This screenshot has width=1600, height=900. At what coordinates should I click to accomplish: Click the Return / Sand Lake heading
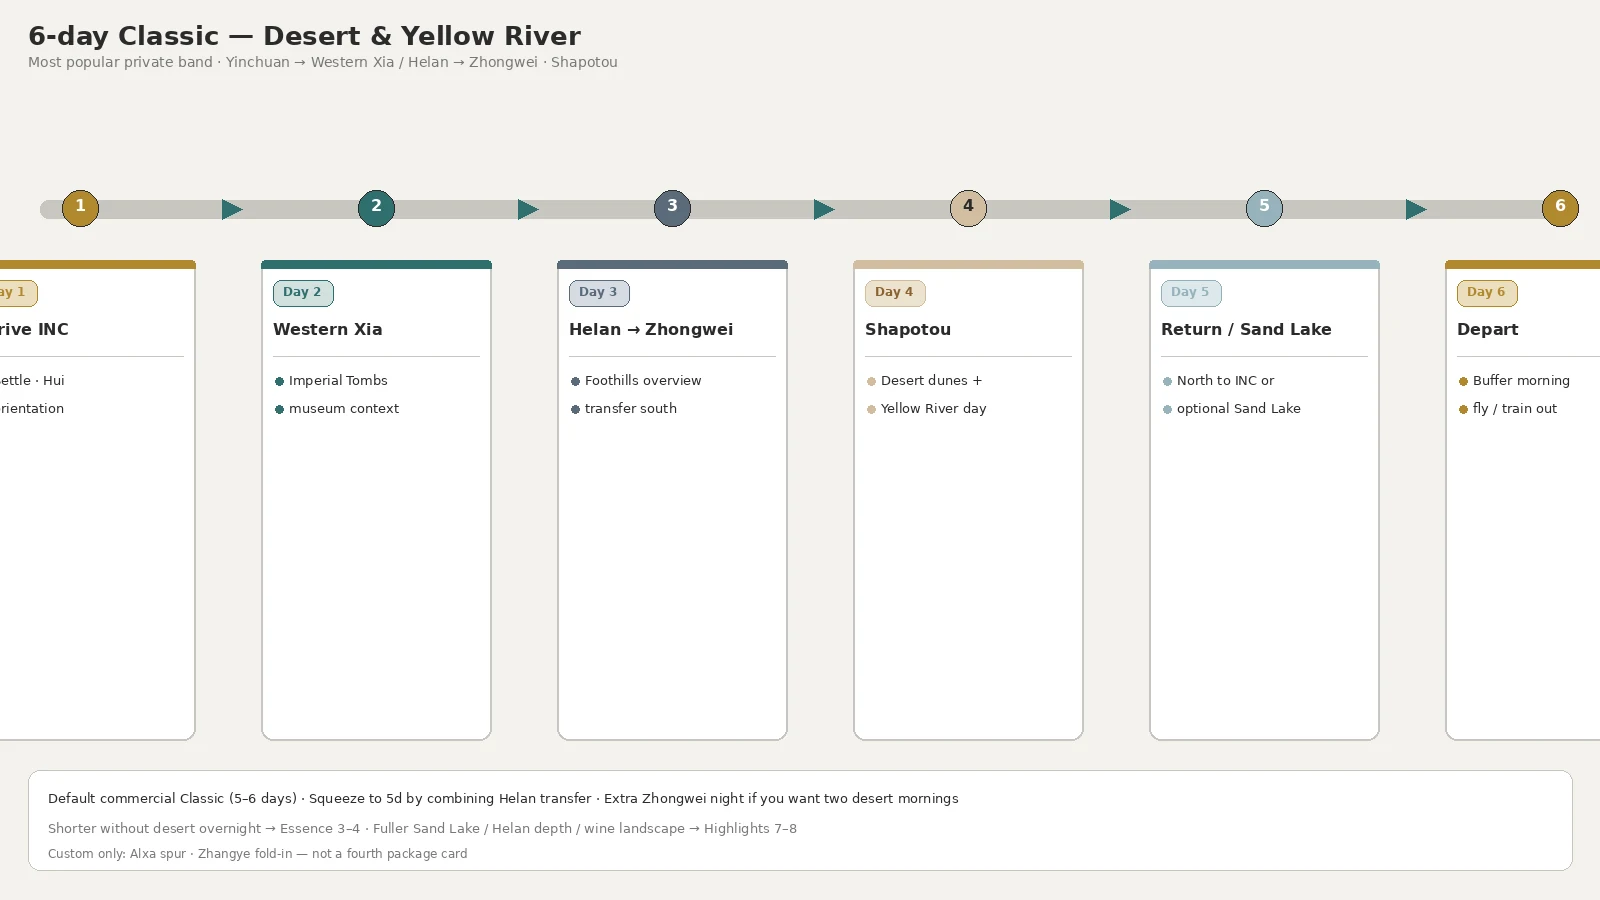point(1246,329)
